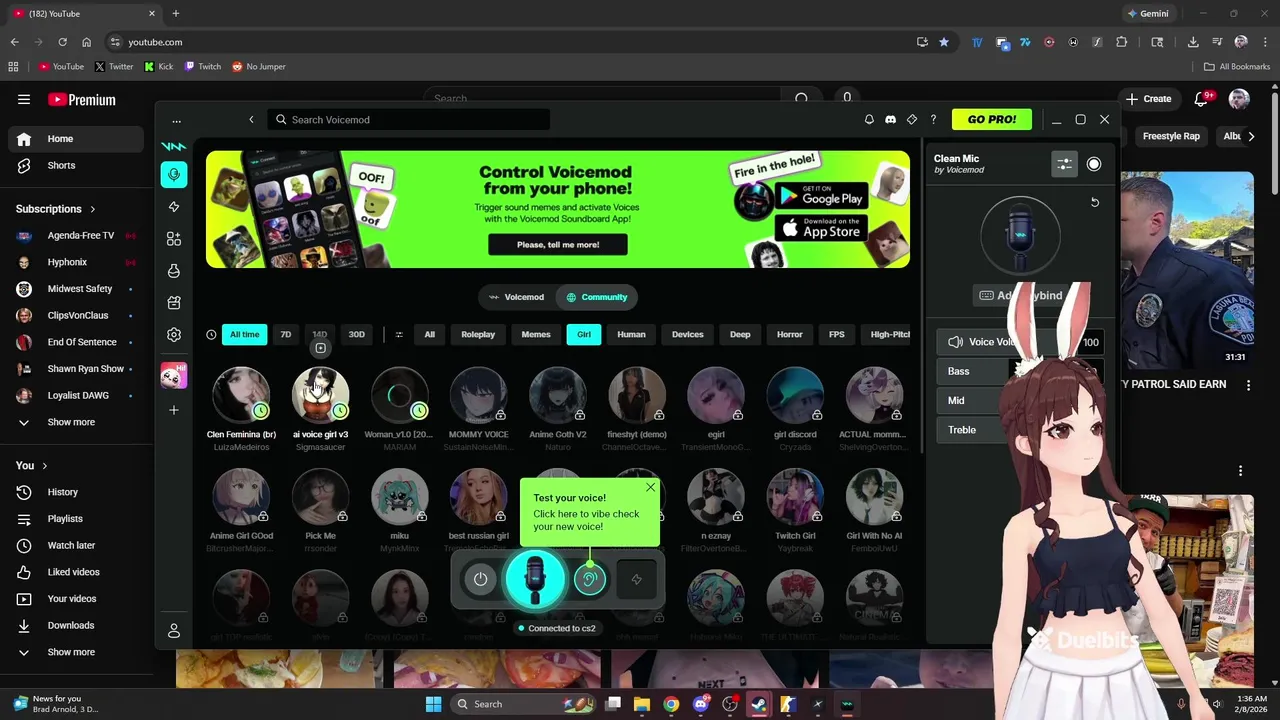Click the Voicemod back arrow
The width and height of the screenshot is (1280, 720).
[x=251, y=120]
